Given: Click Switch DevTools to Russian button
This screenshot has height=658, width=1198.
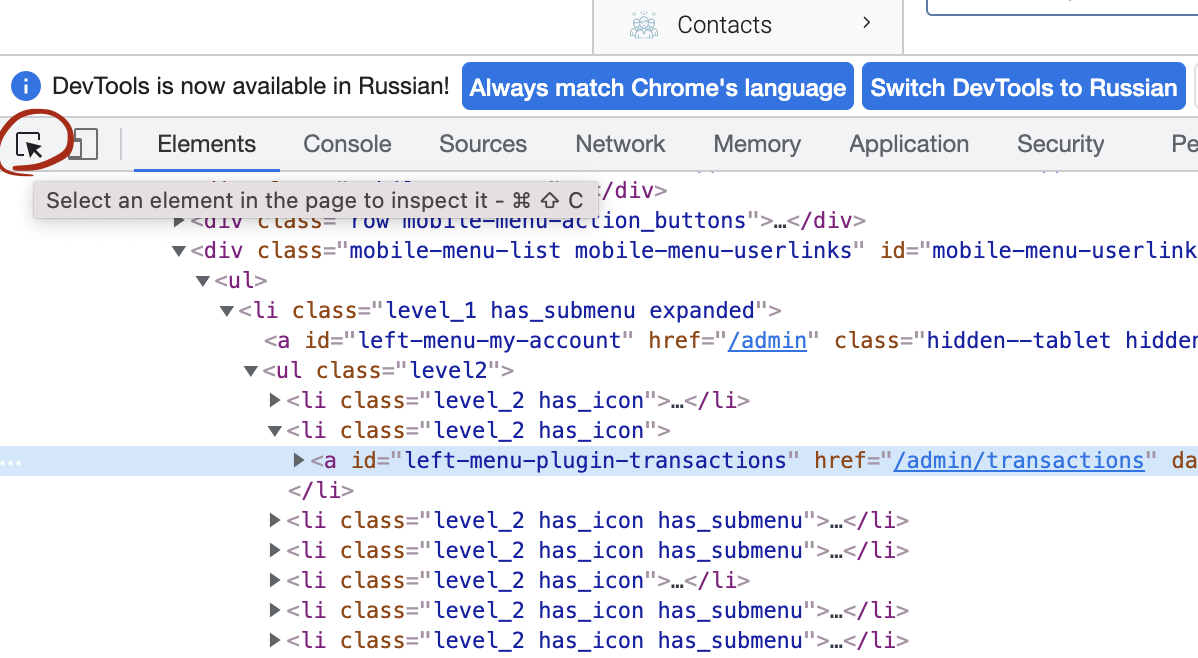Looking at the screenshot, I should coord(1023,88).
